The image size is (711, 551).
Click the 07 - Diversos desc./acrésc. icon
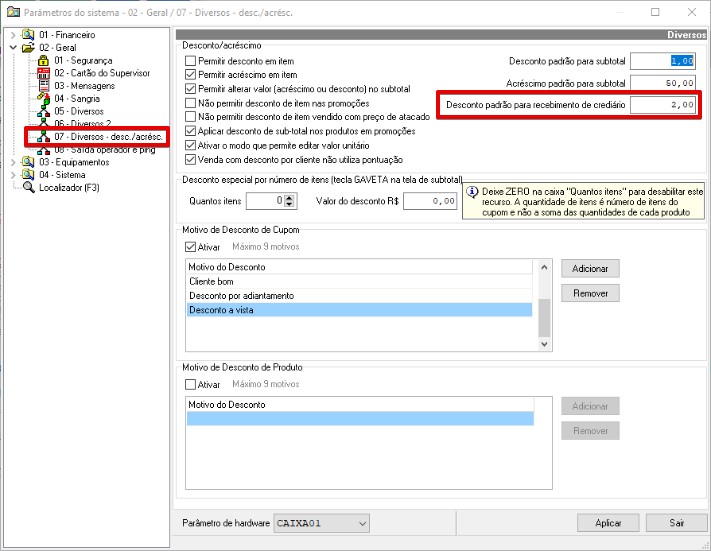44,137
